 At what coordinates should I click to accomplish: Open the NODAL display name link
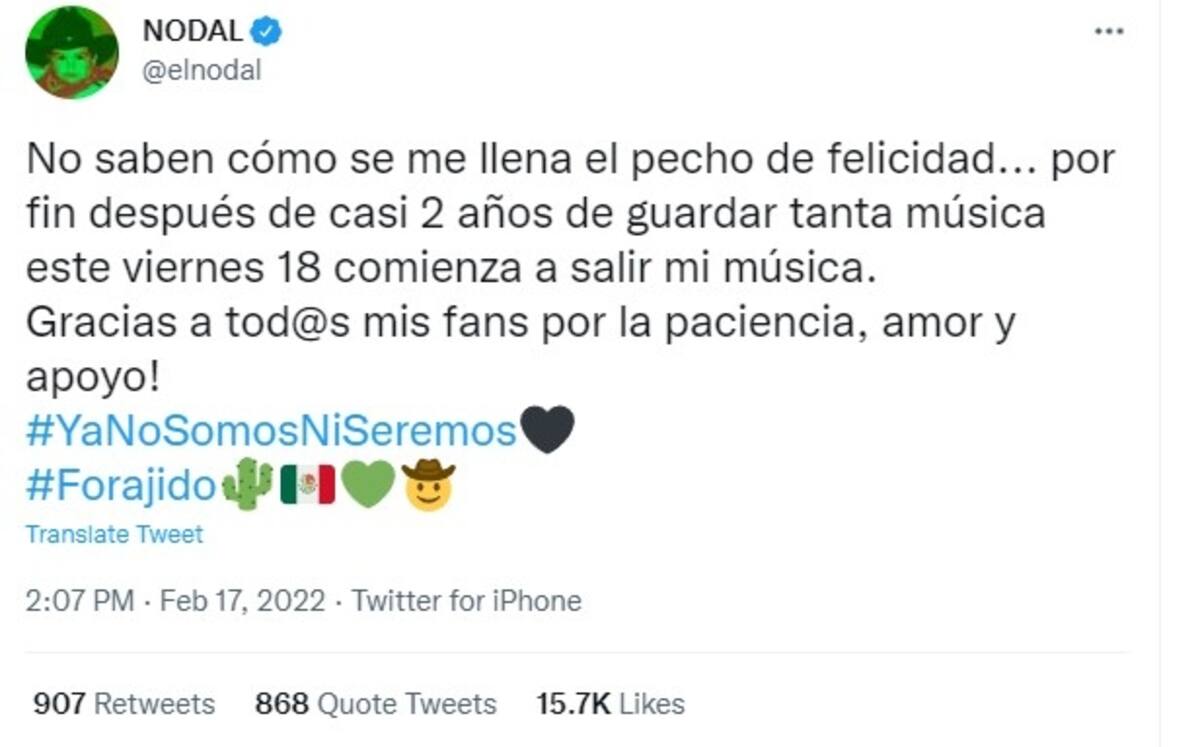[193, 32]
